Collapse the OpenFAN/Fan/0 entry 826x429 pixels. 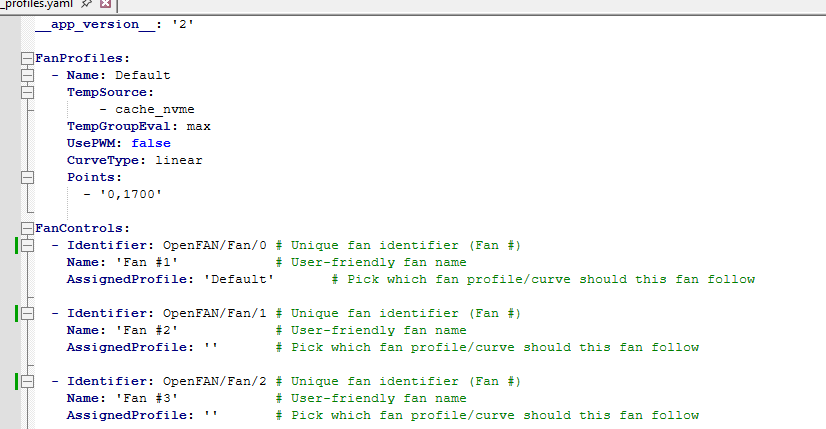(27, 246)
